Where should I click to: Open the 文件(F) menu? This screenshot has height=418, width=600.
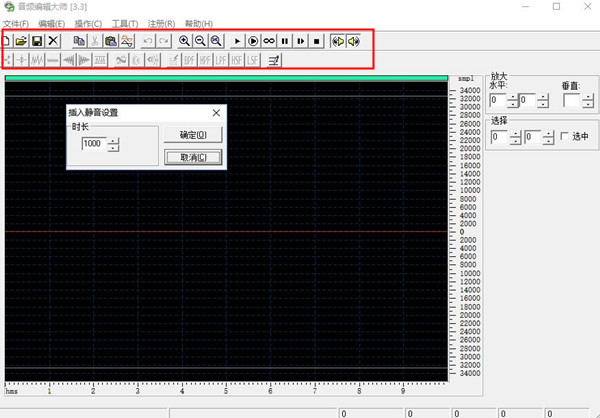tap(16, 24)
